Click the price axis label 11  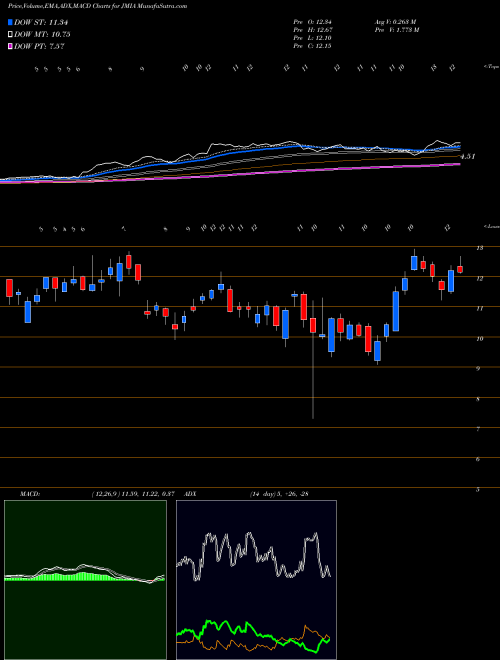tap(479, 309)
